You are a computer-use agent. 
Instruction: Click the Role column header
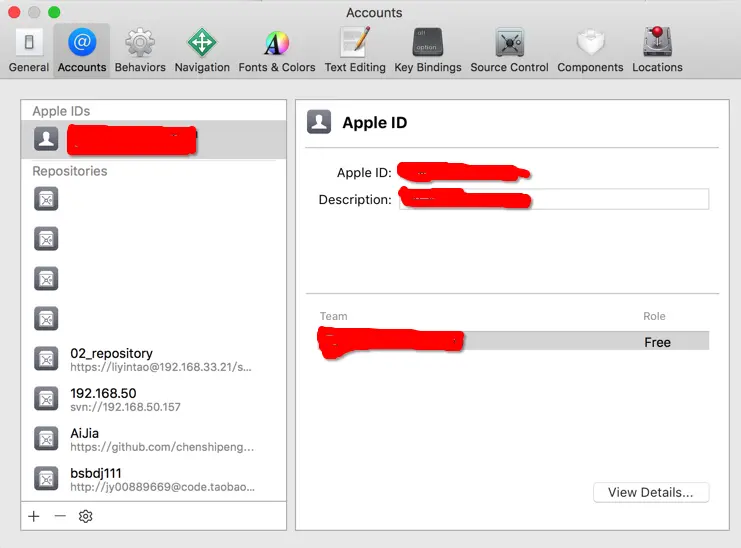click(654, 316)
